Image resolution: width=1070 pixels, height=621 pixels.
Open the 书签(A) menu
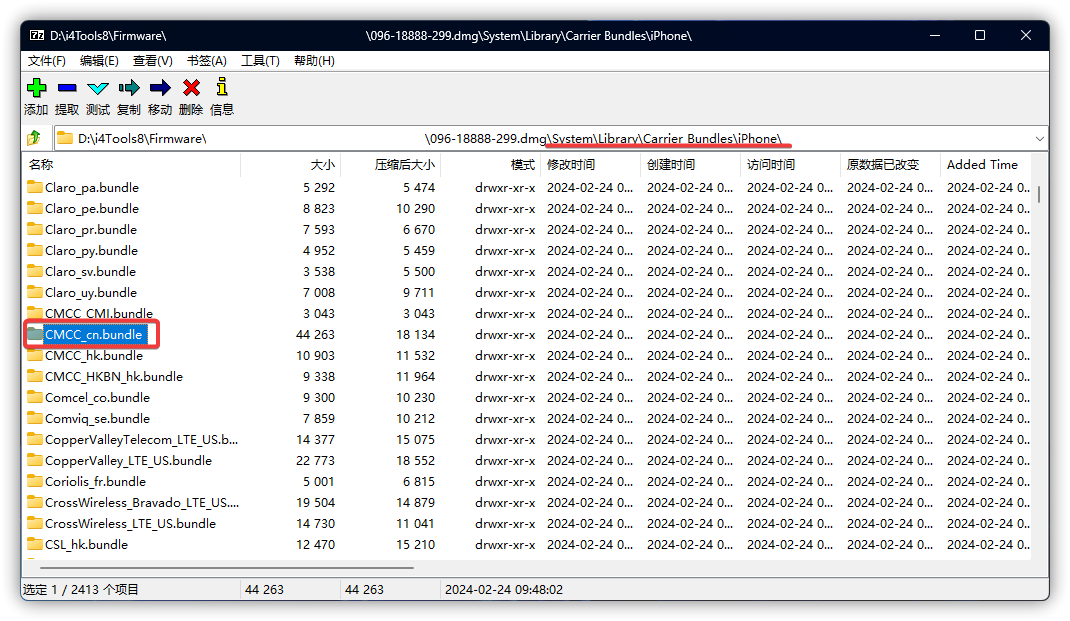207,61
